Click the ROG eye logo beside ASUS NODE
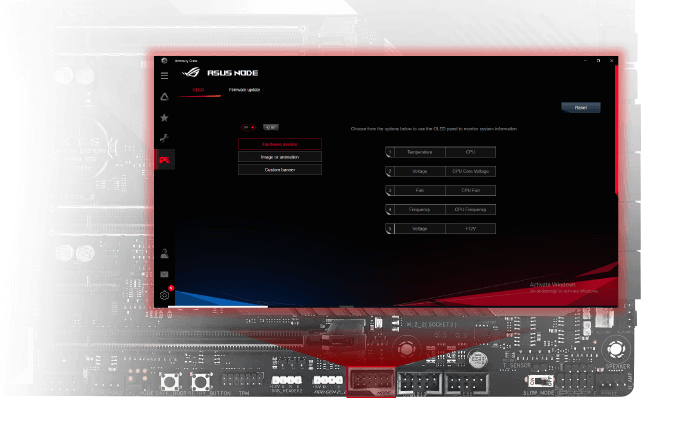The width and height of the screenshot is (683, 431). click(191, 72)
